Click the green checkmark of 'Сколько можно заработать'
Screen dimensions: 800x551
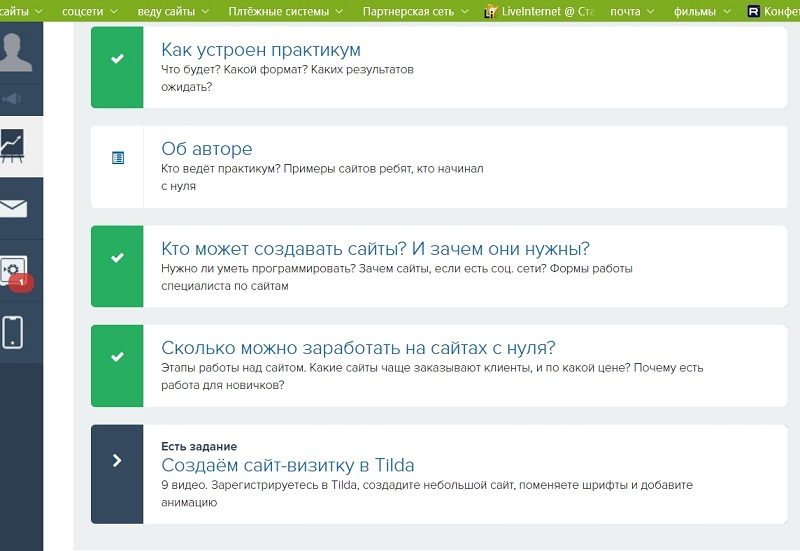point(117,357)
